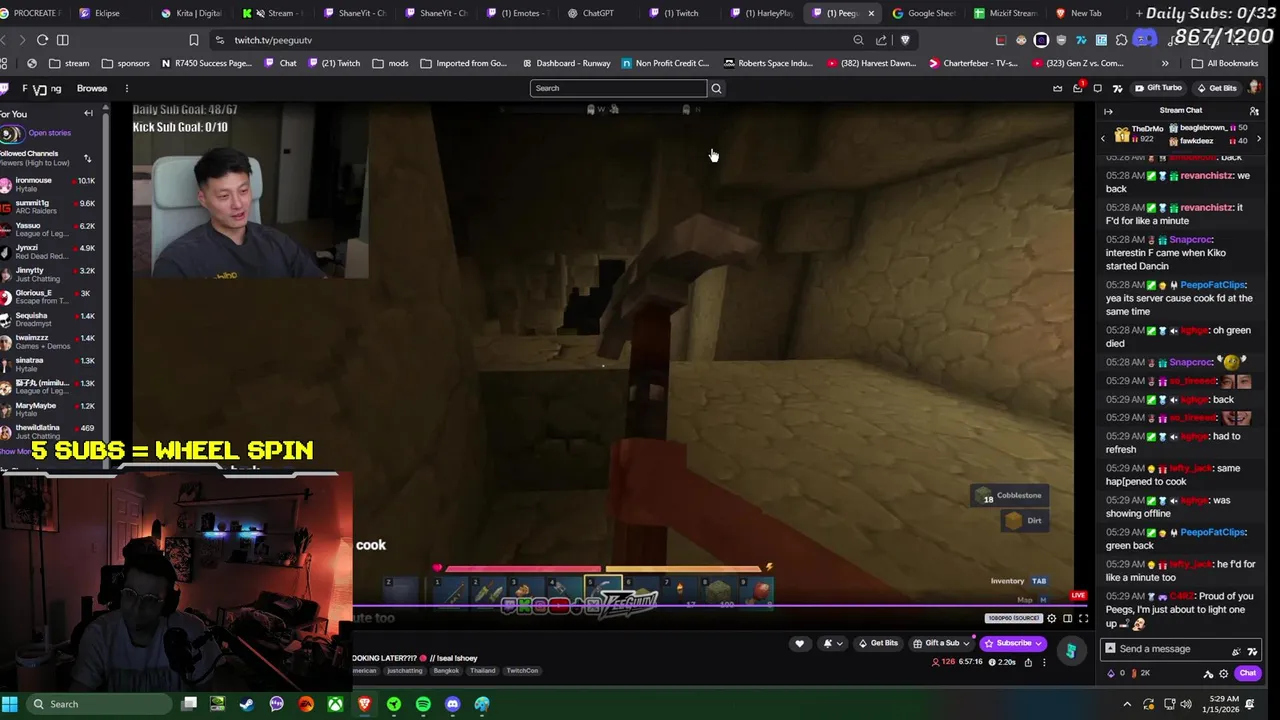Open the Windows Start menu
Viewport: 1280px width, 720px height.
coord(9,704)
